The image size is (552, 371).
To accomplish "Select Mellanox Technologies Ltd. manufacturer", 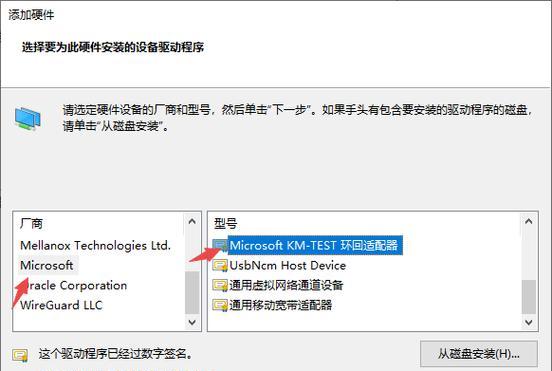I will 95,245.
